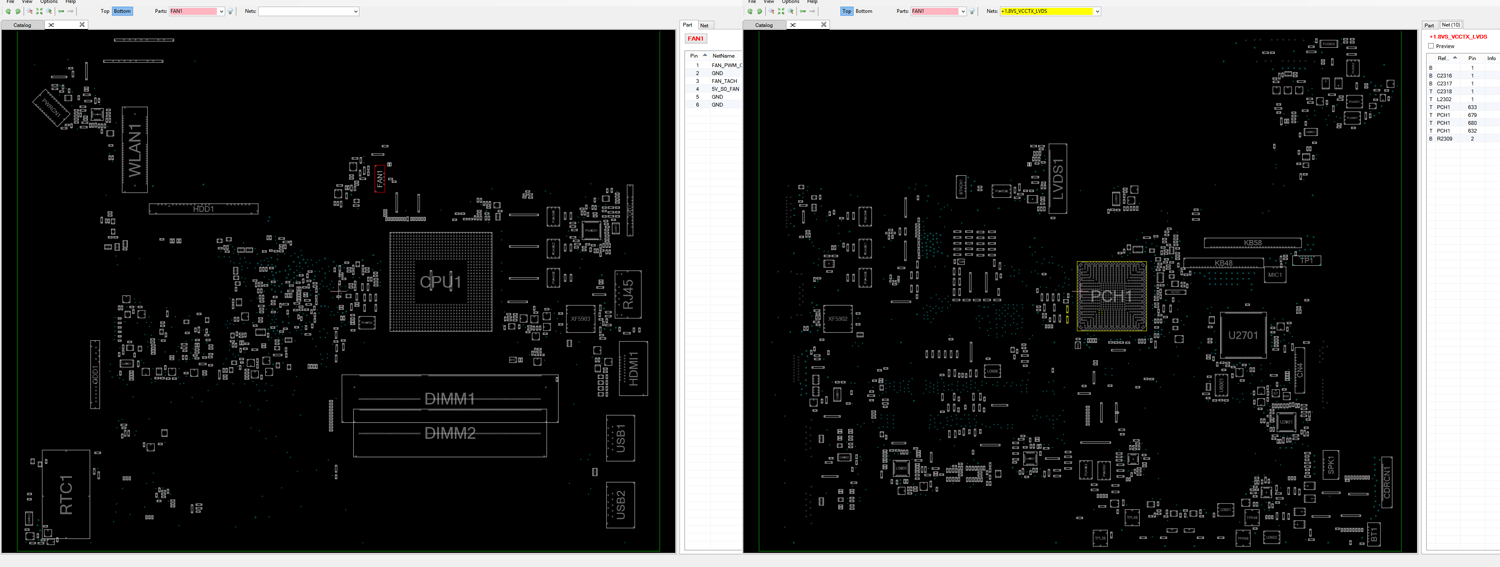Open Catalog tab in right window

point(764,25)
